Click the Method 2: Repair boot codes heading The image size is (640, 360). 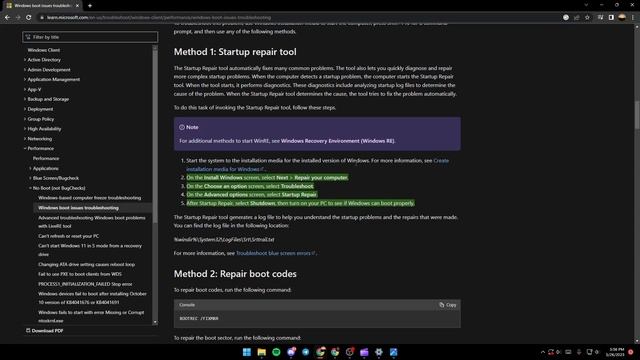235,274
